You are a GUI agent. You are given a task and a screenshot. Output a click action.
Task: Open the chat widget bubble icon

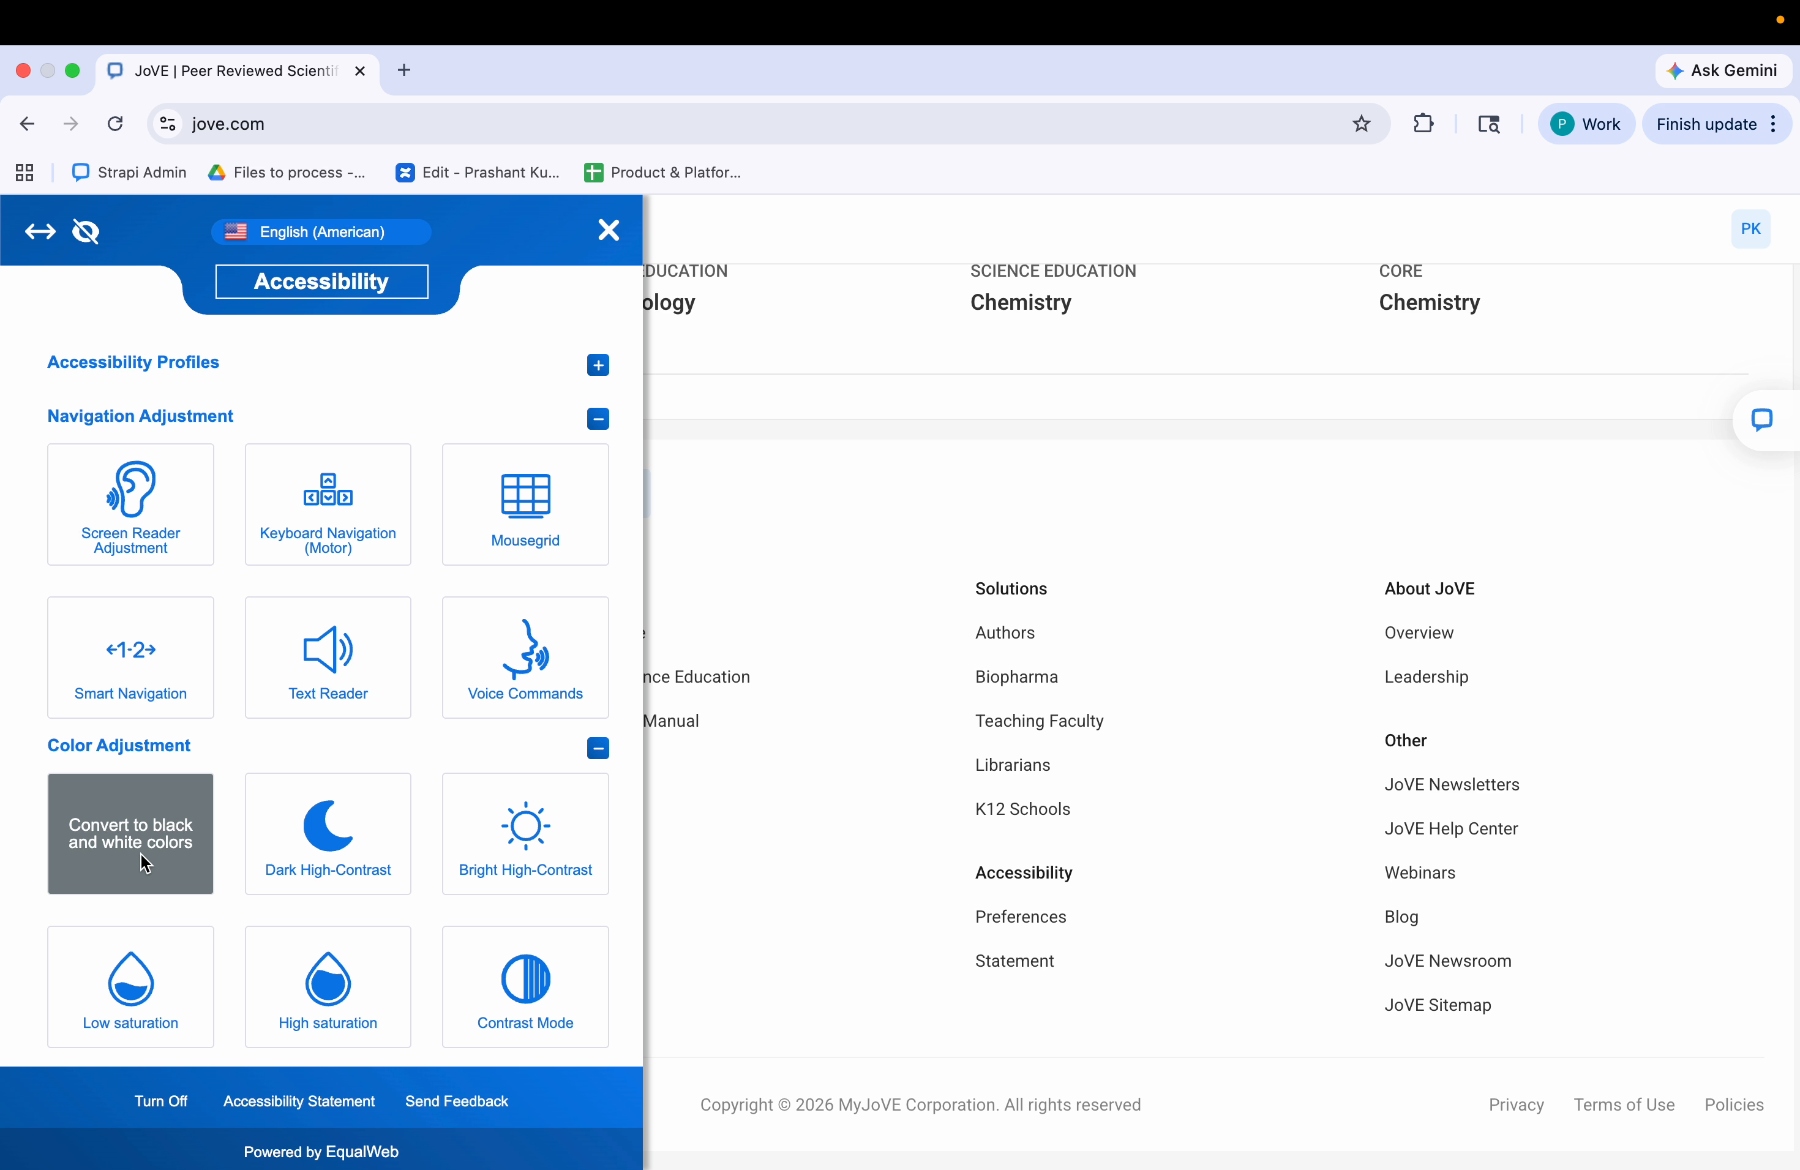point(1762,420)
